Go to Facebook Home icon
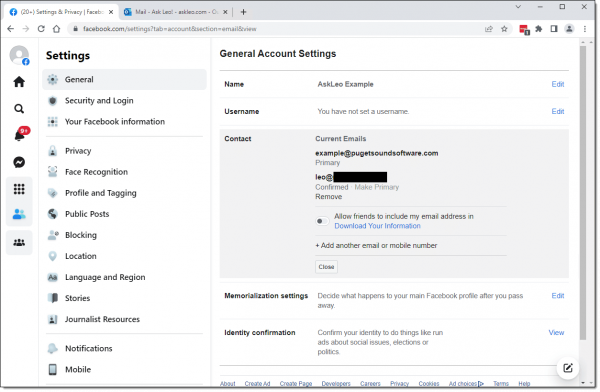600x392 pixels. pos(19,82)
